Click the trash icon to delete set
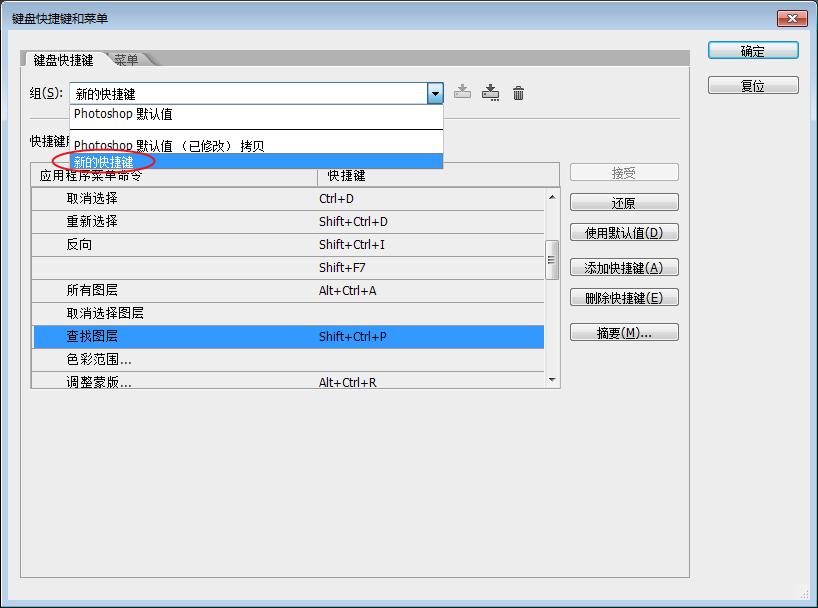The image size is (818, 608). click(x=518, y=93)
